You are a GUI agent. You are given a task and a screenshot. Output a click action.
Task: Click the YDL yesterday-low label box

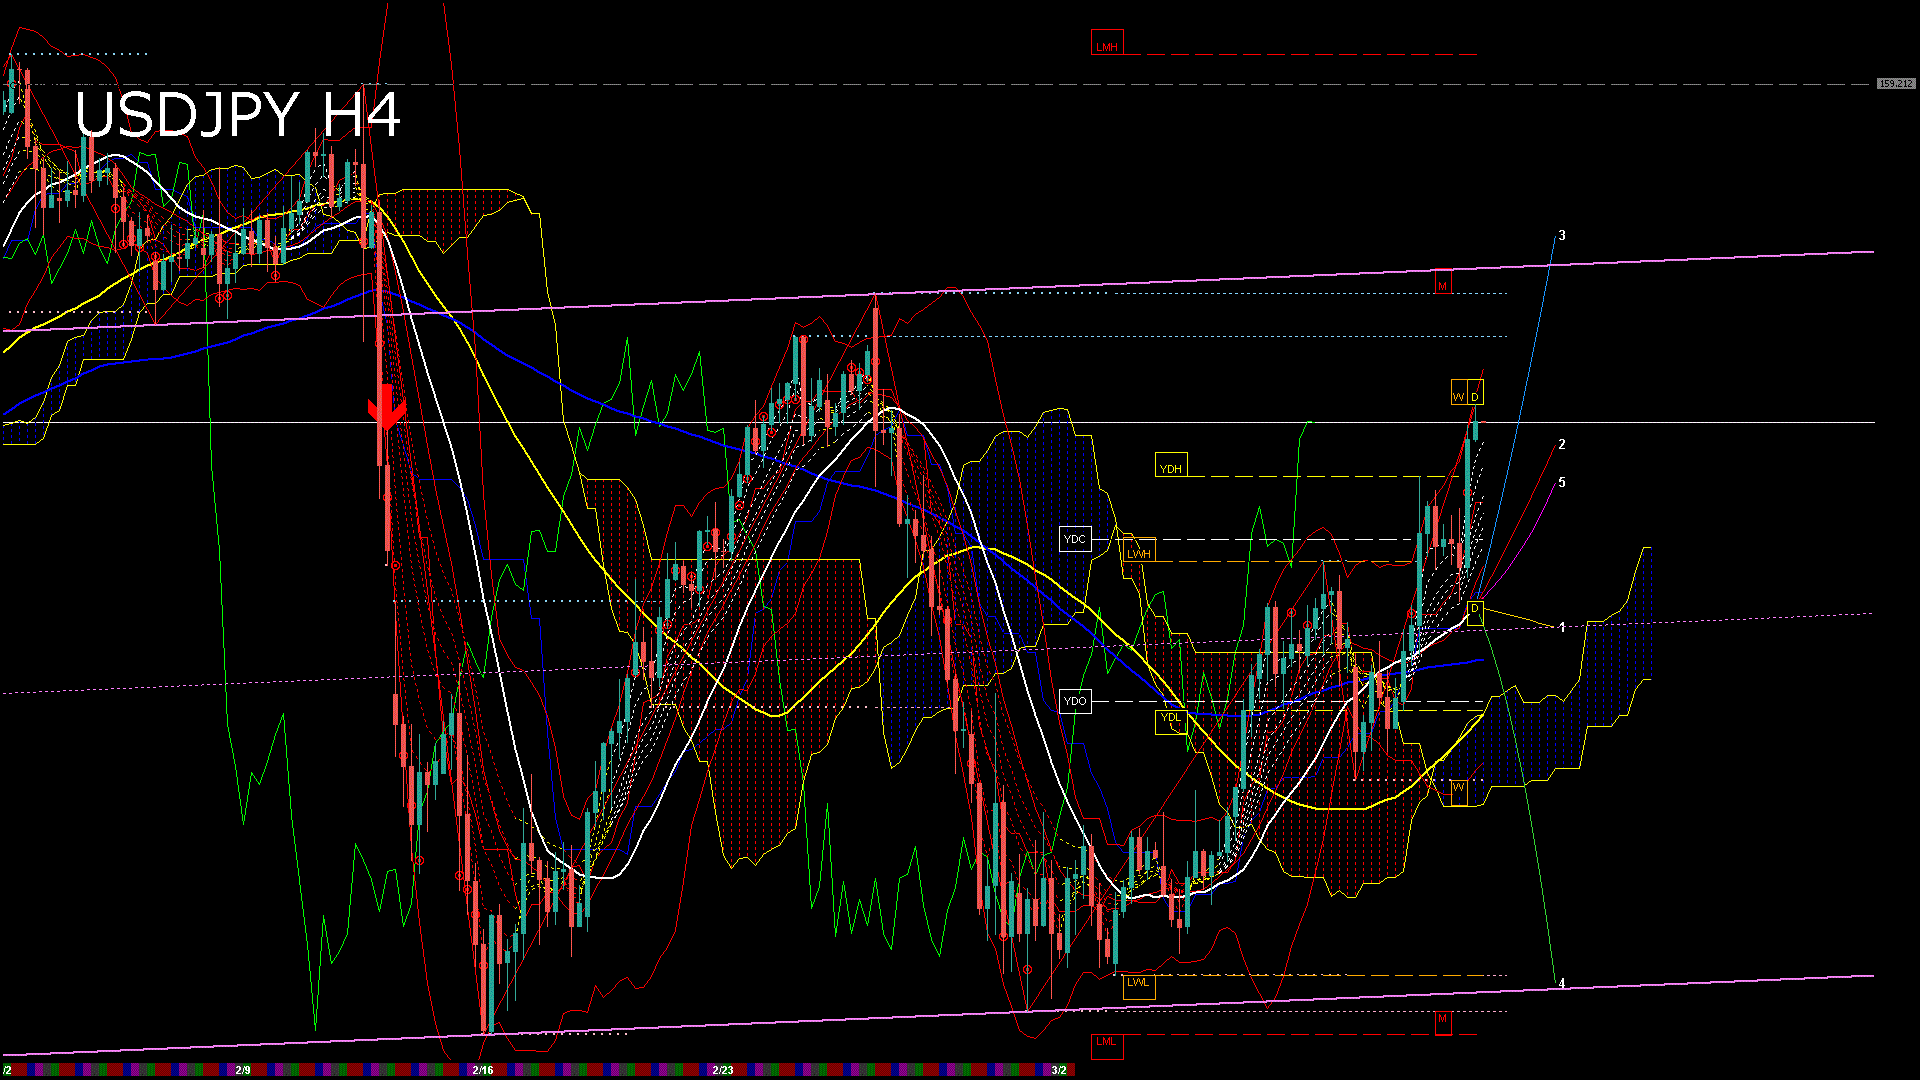1170,718
